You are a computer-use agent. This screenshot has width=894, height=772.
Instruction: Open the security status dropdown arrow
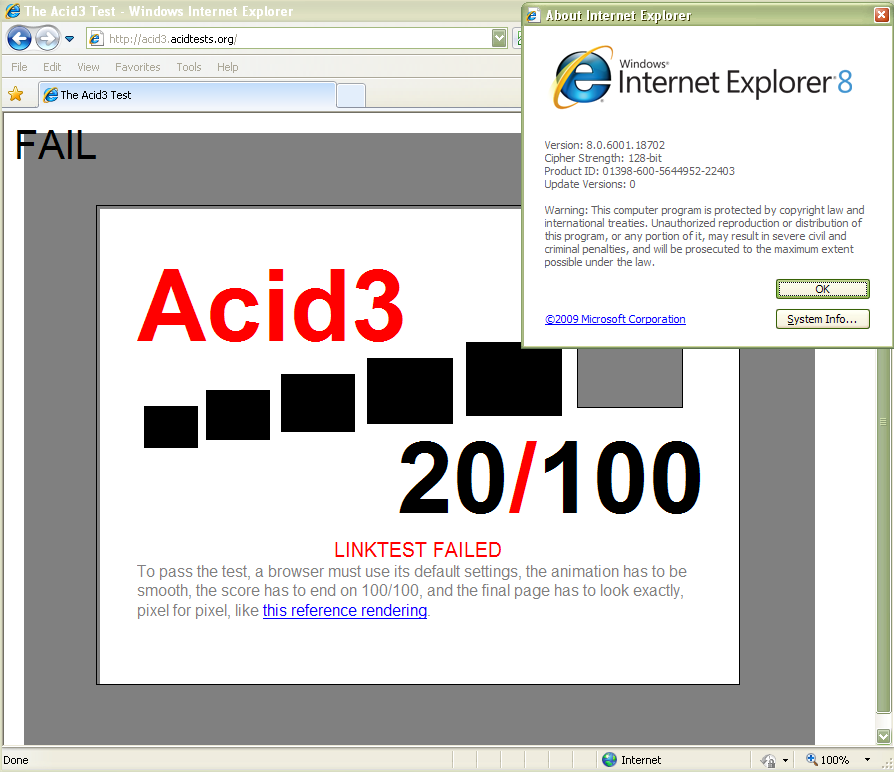[785, 760]
